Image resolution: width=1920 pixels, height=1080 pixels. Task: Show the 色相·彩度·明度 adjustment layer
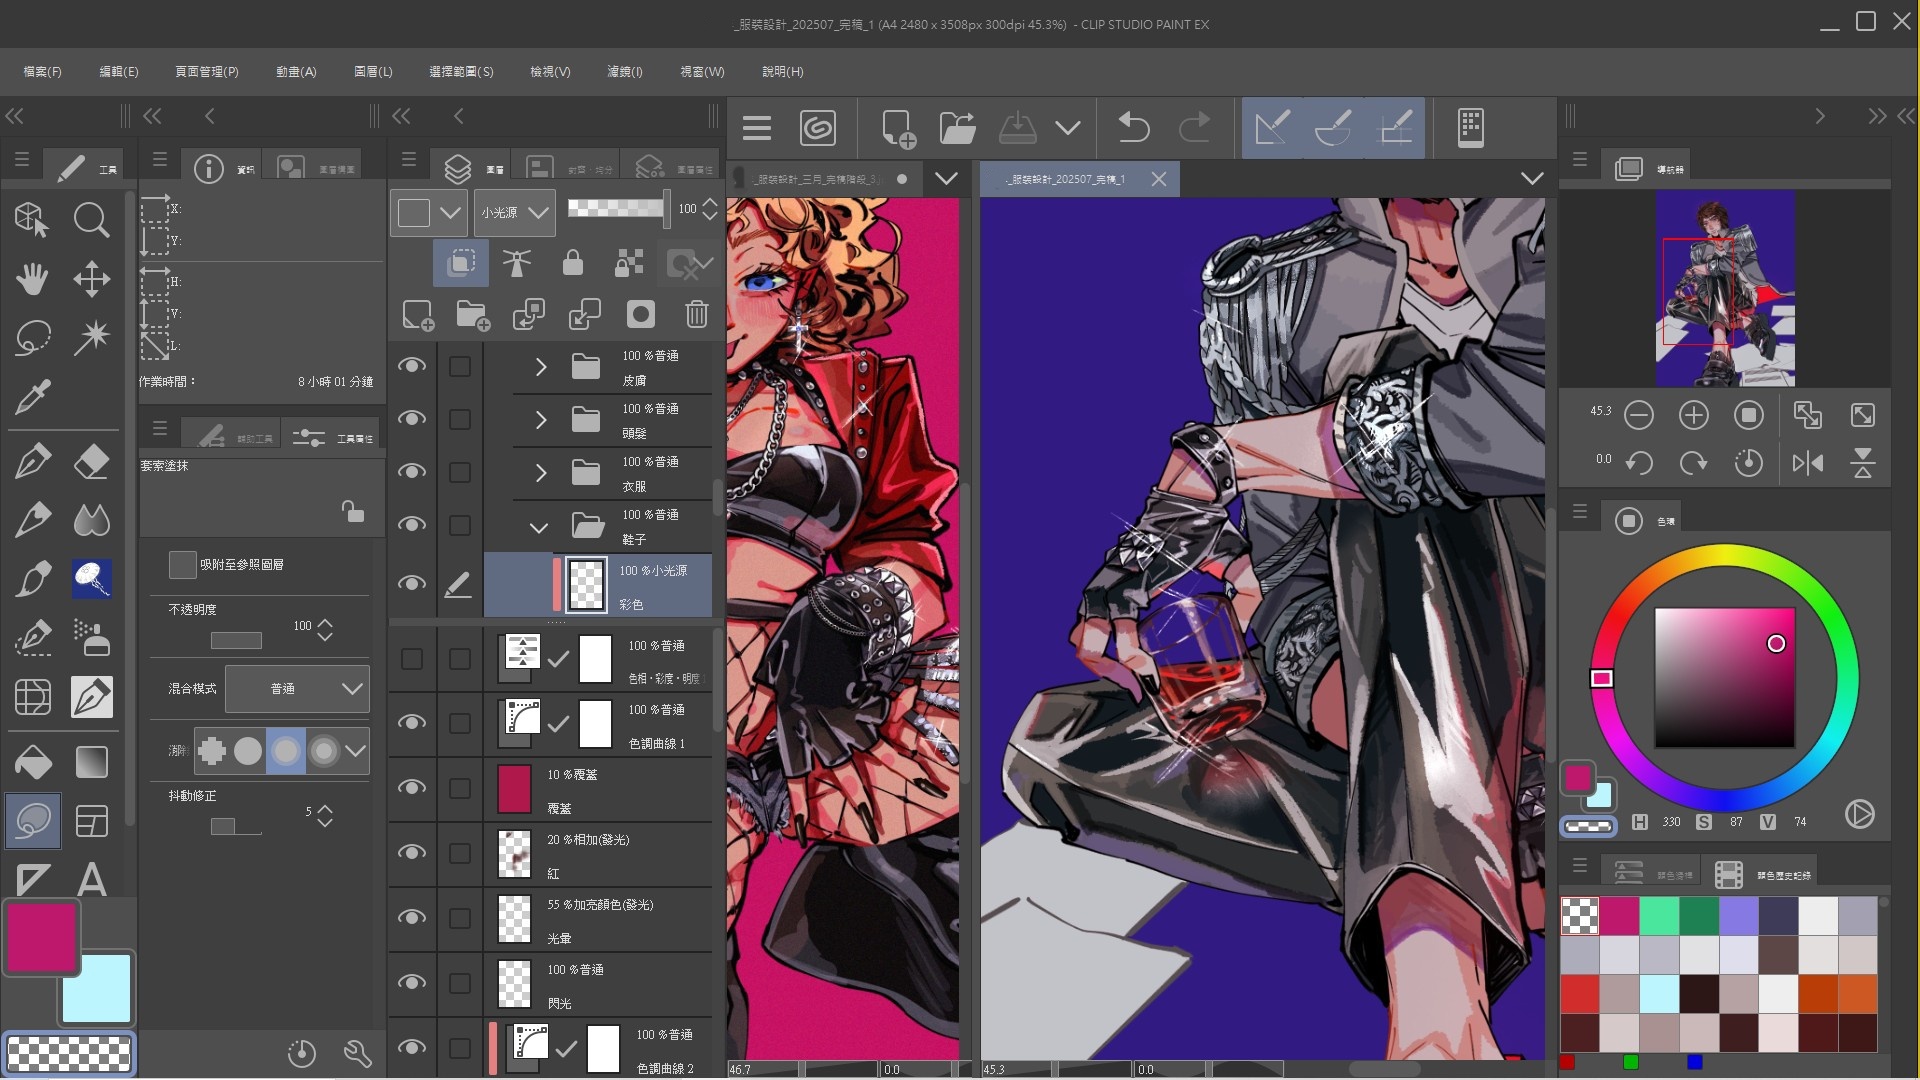[x=412, y=659]
